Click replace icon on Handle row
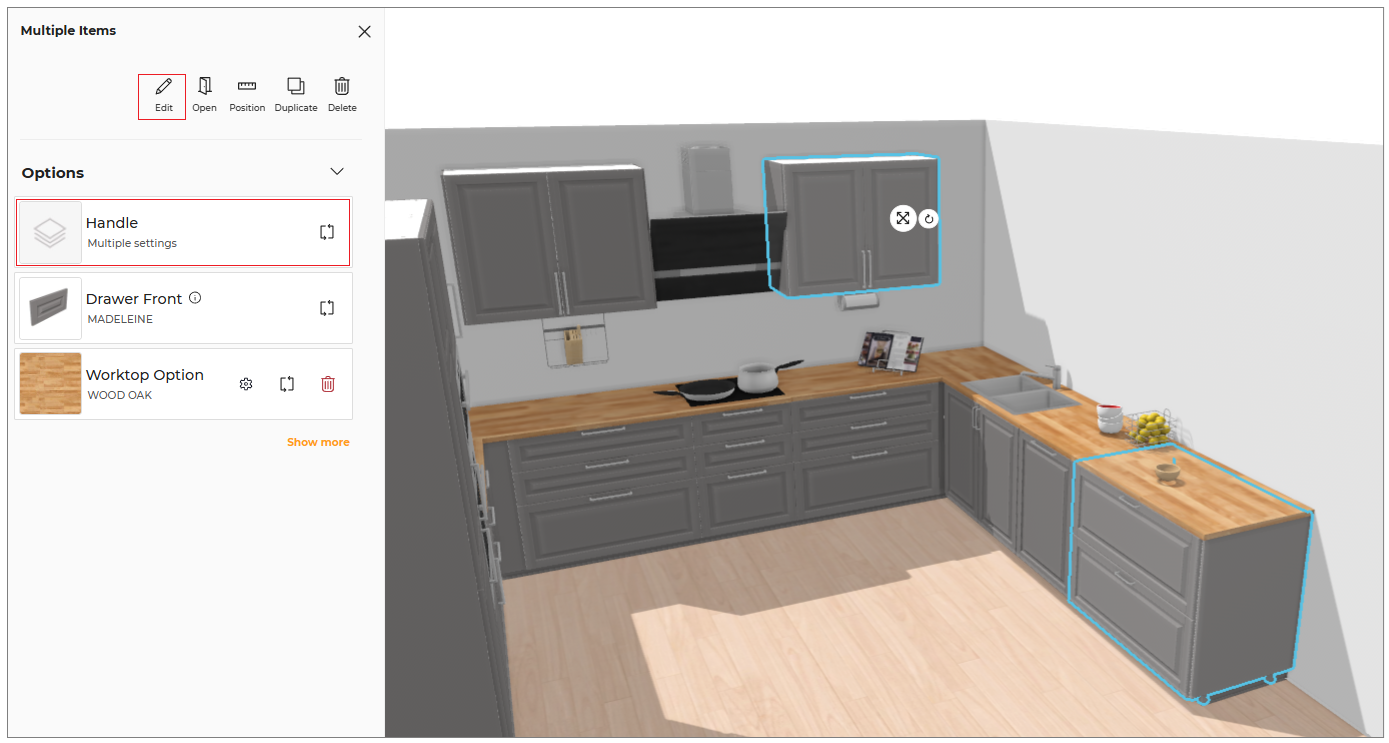Screen dimensions: 1389x743 (327, 232)
